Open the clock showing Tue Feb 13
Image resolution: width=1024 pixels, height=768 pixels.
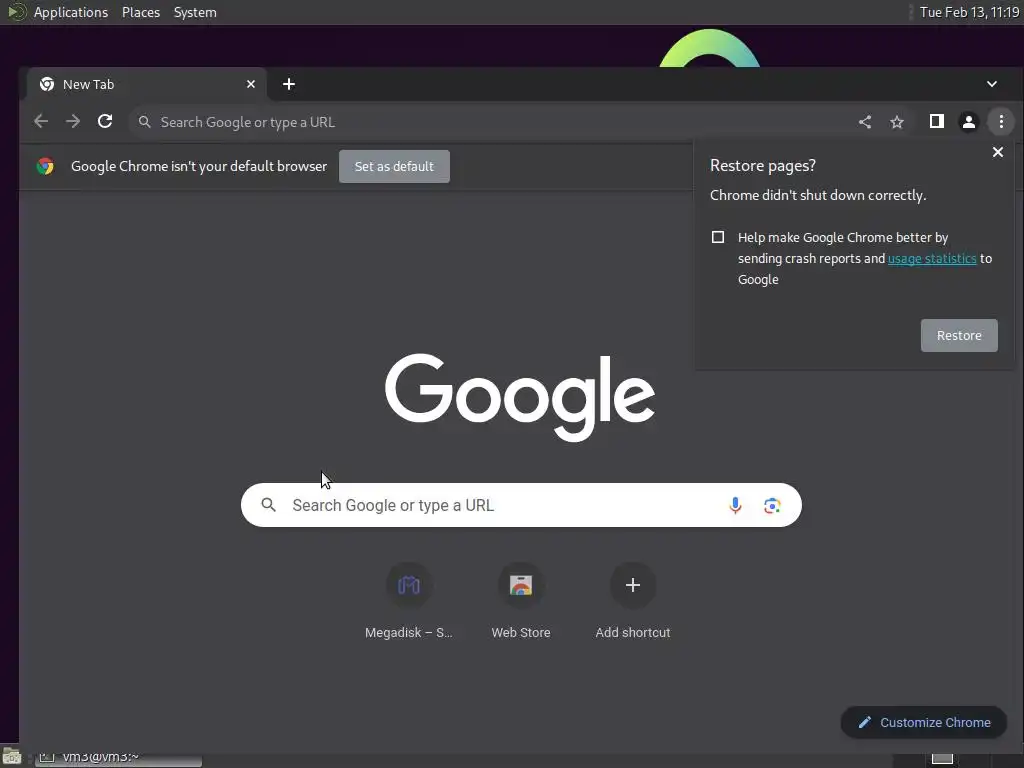click(969, 12)
